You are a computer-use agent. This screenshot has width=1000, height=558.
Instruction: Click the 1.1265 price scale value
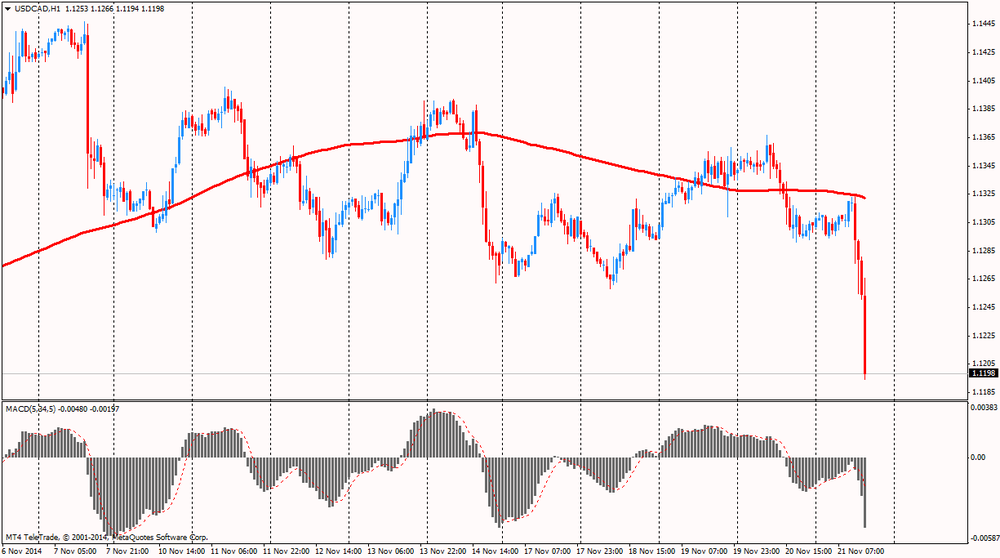click(983, 278)
